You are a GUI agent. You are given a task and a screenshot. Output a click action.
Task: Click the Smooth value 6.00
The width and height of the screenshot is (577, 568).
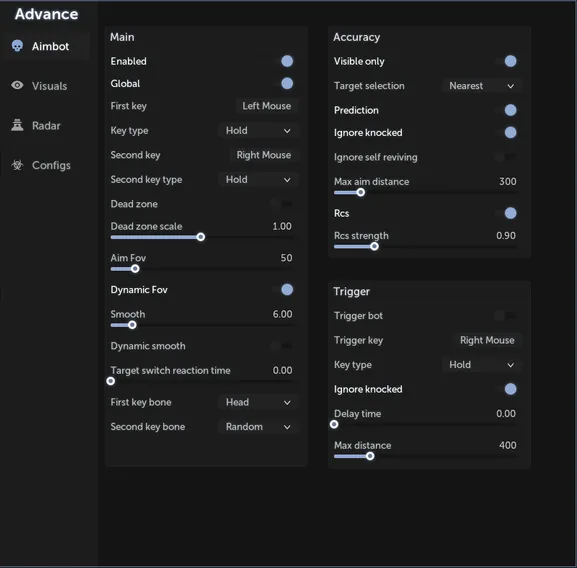click(x=282, y=314)
